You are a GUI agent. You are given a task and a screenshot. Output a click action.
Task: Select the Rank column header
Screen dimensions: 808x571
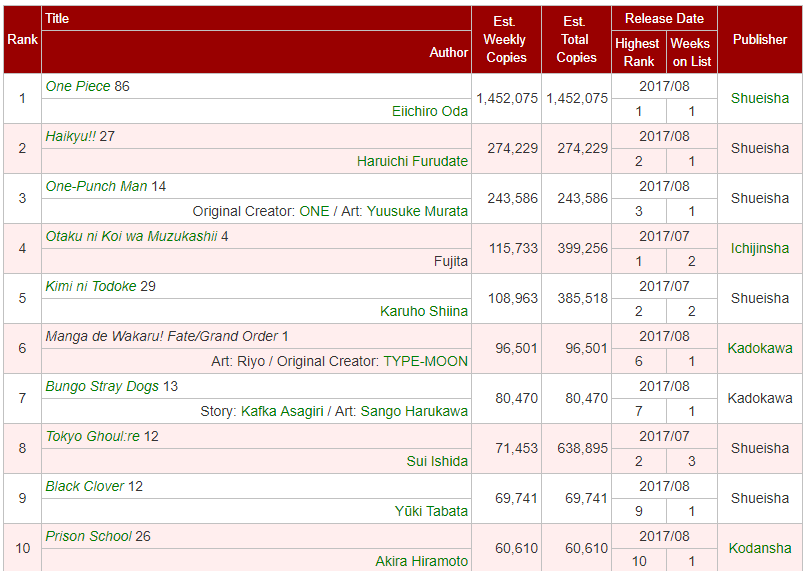click(23, 40)
